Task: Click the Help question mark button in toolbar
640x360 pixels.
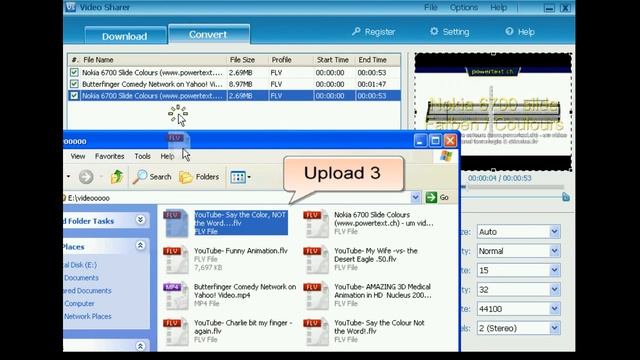Action: (520, 32)
